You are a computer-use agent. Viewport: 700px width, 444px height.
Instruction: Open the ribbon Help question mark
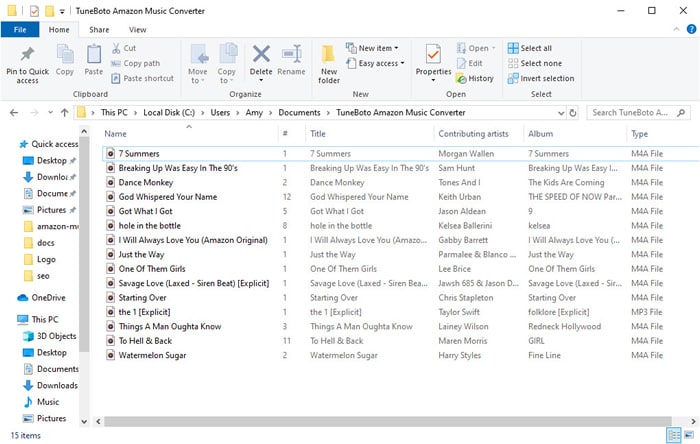(691, 29)
